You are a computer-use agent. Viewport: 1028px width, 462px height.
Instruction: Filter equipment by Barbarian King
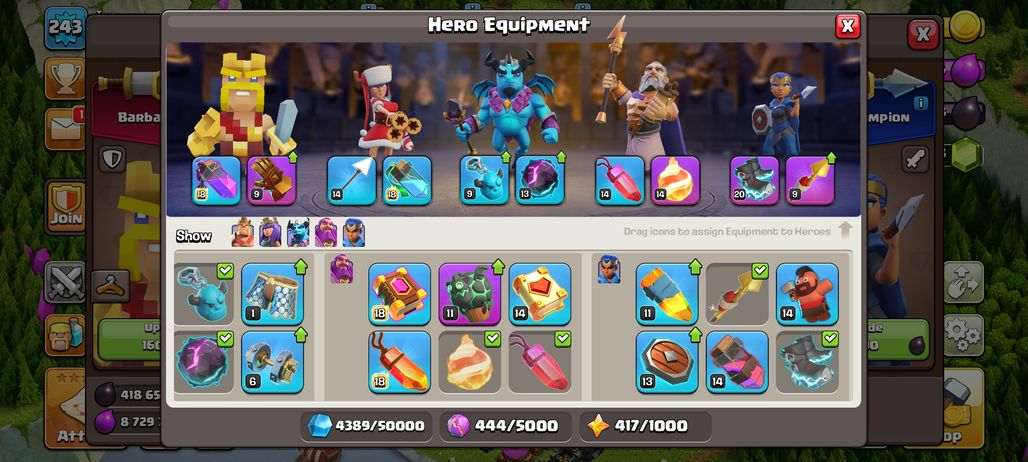pyautogui.click(x=243, y=233)
